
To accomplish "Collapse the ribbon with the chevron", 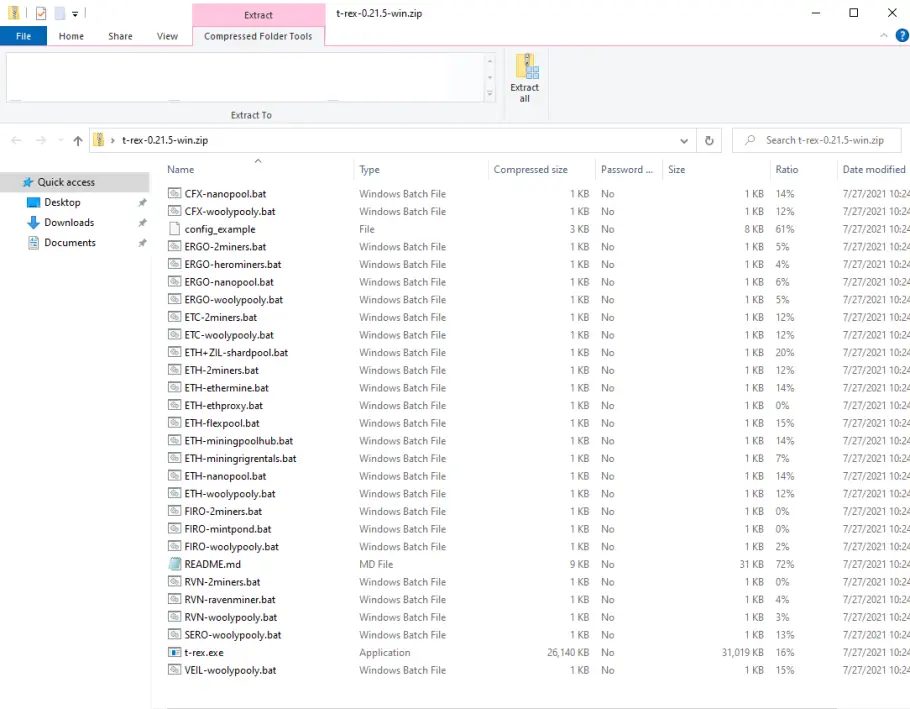I will pyautogui.click(x=883, y=35).
